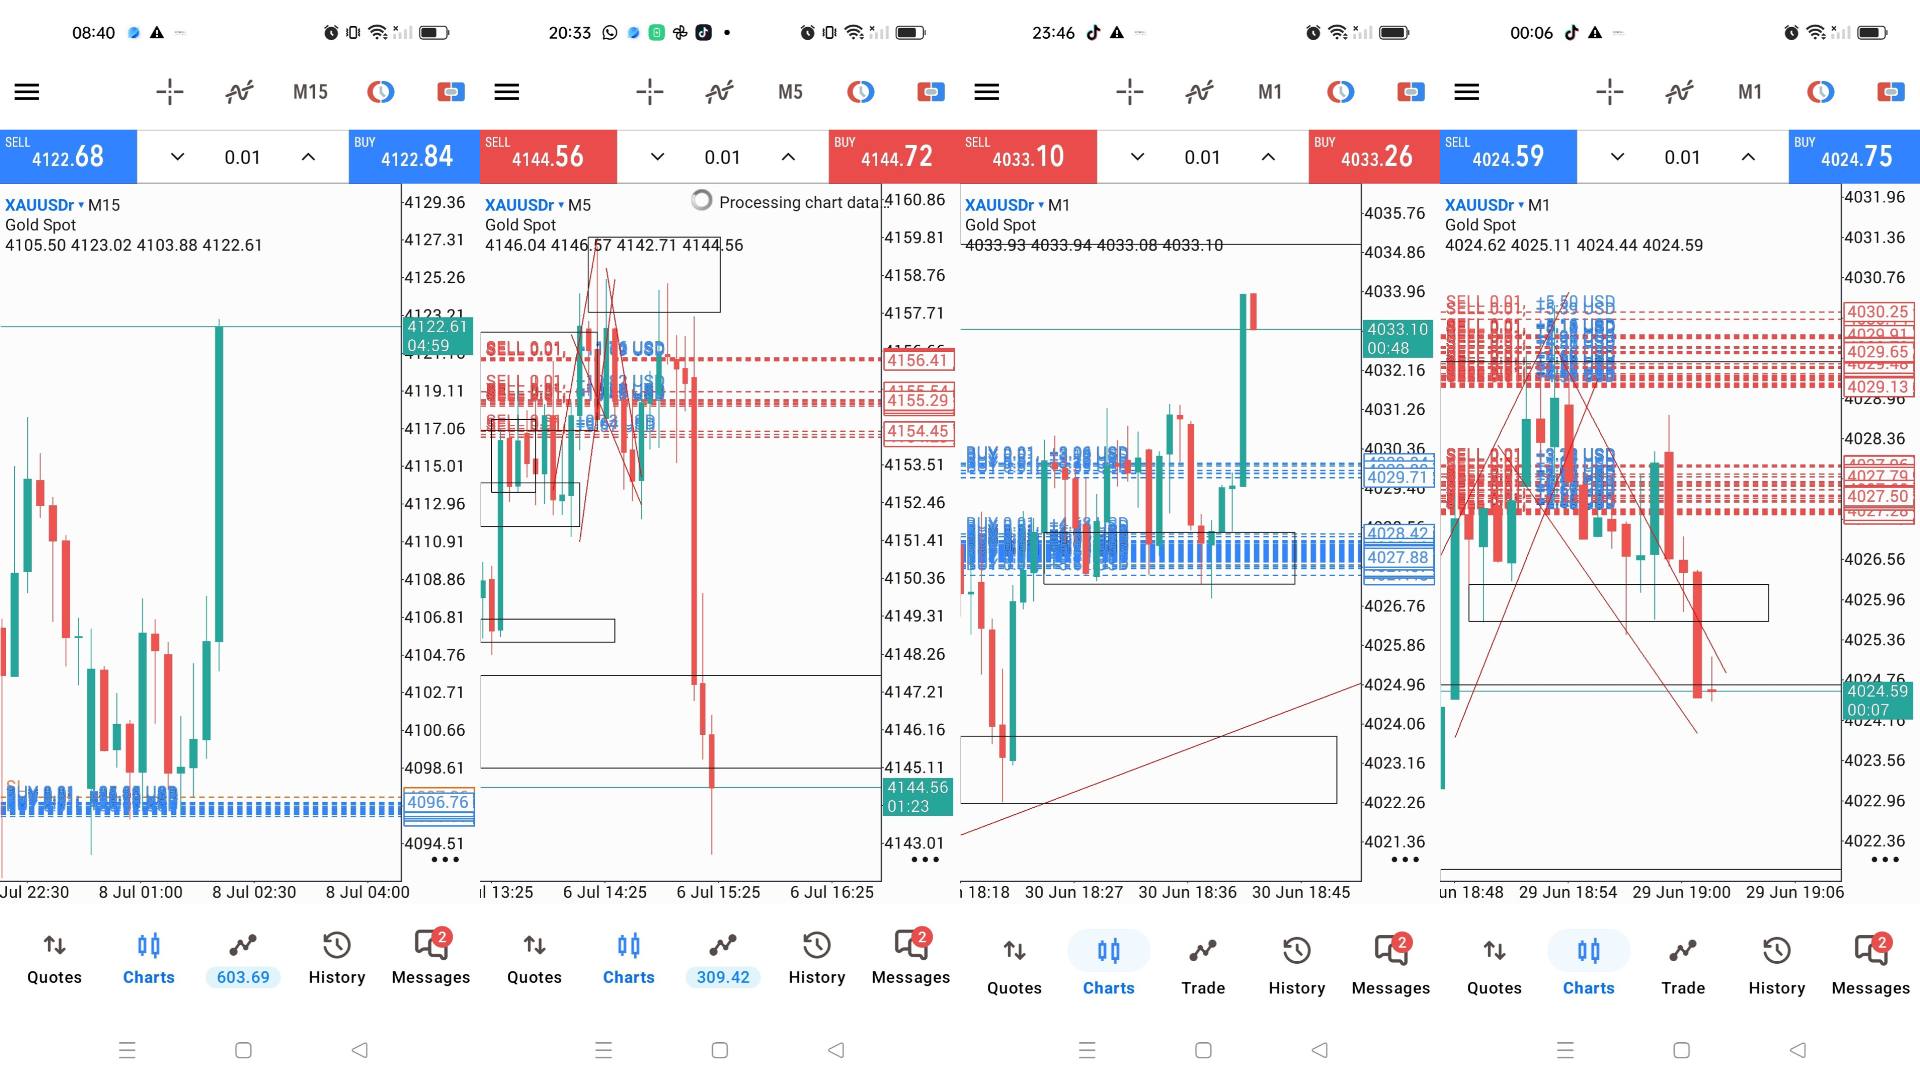Screen dimensions: 1920x1080
Task: Activate crosshair tool on M5 chart
Action: tap(650, 92)
